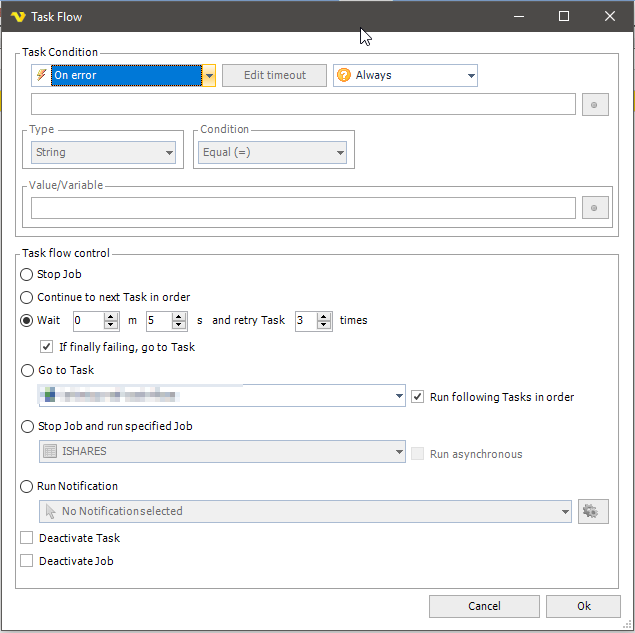Enable the Deactivate Task checkbox
The width and height of the screenshot is (635, 633).
pyautogui.click(x=27, y=538)
